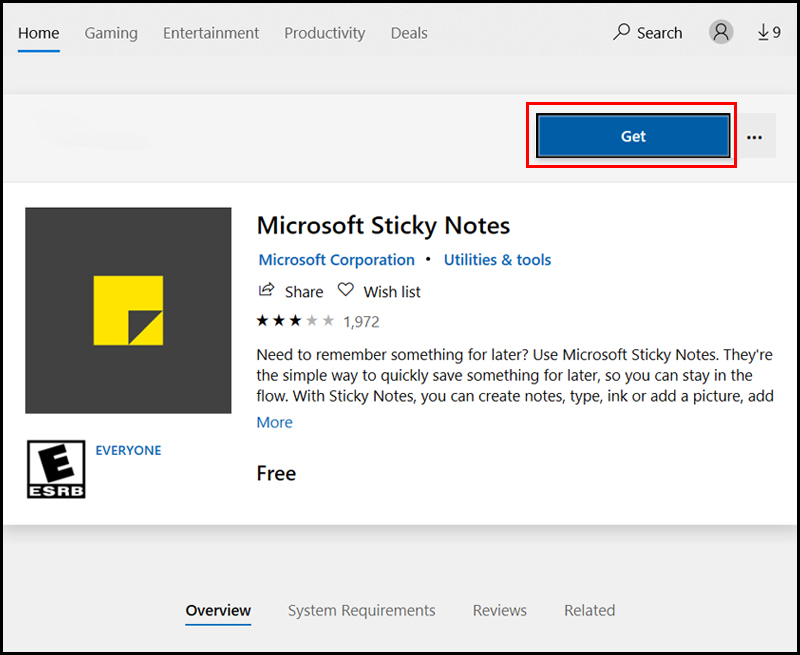Click the star rating row
This screenshot has width=800, height=655.
pyautogui.click(x=295, y=321)
